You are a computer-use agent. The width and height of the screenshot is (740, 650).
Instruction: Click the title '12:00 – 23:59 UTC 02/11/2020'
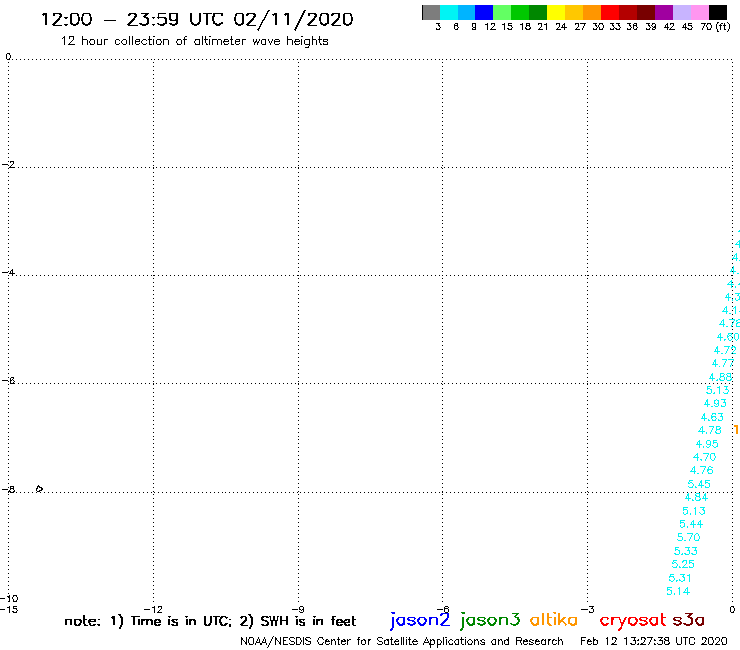(197, 20)
